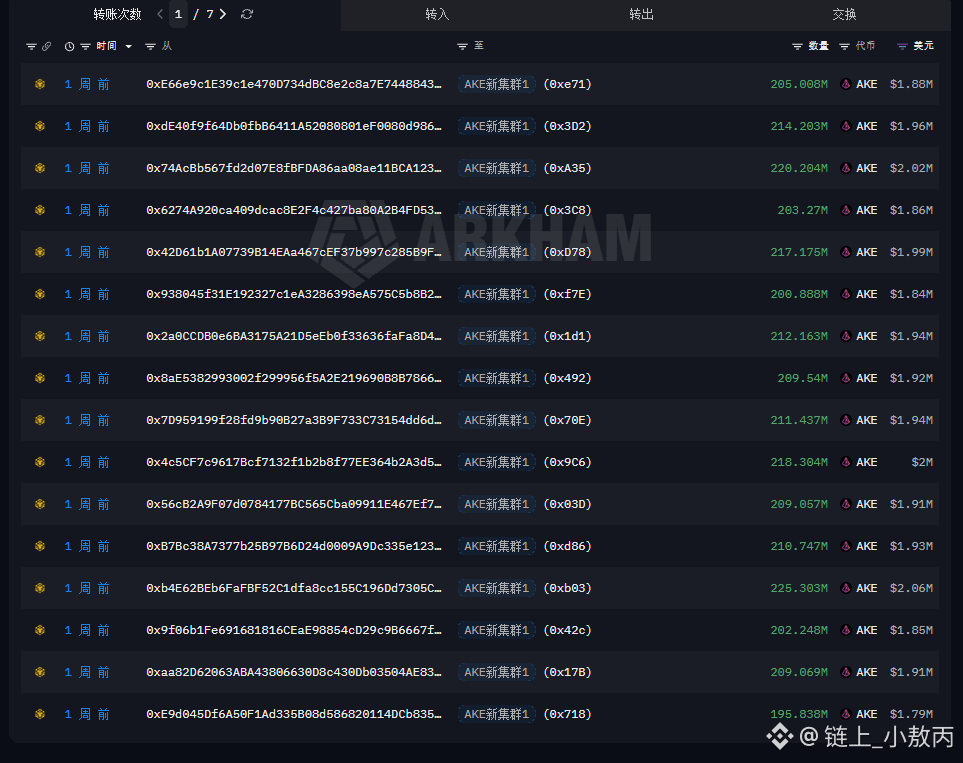Image resolution: width=963 pixels, height=763 pixels.
Task: Go to previous transfers page
Action: (160, 14)
